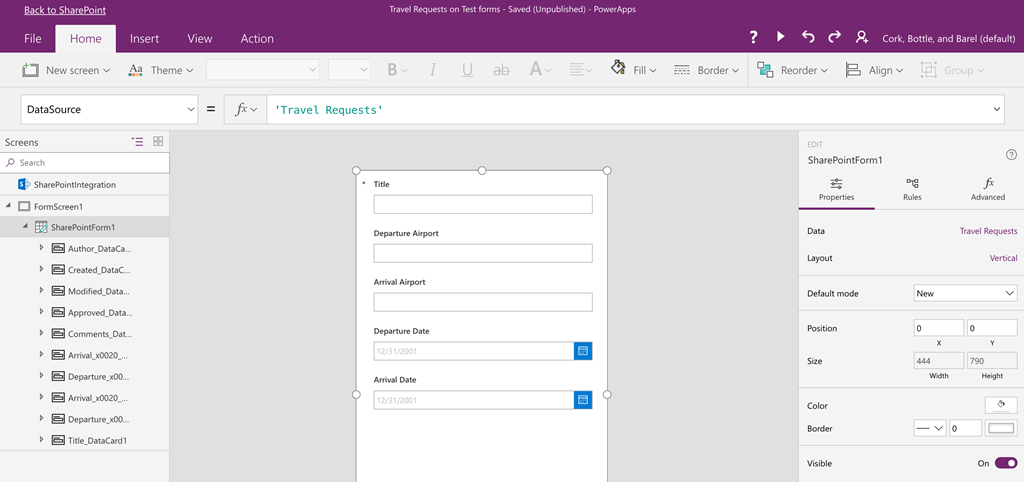
Task: Select SharePointForm1 in the tree
Action: tap(82, 227)
